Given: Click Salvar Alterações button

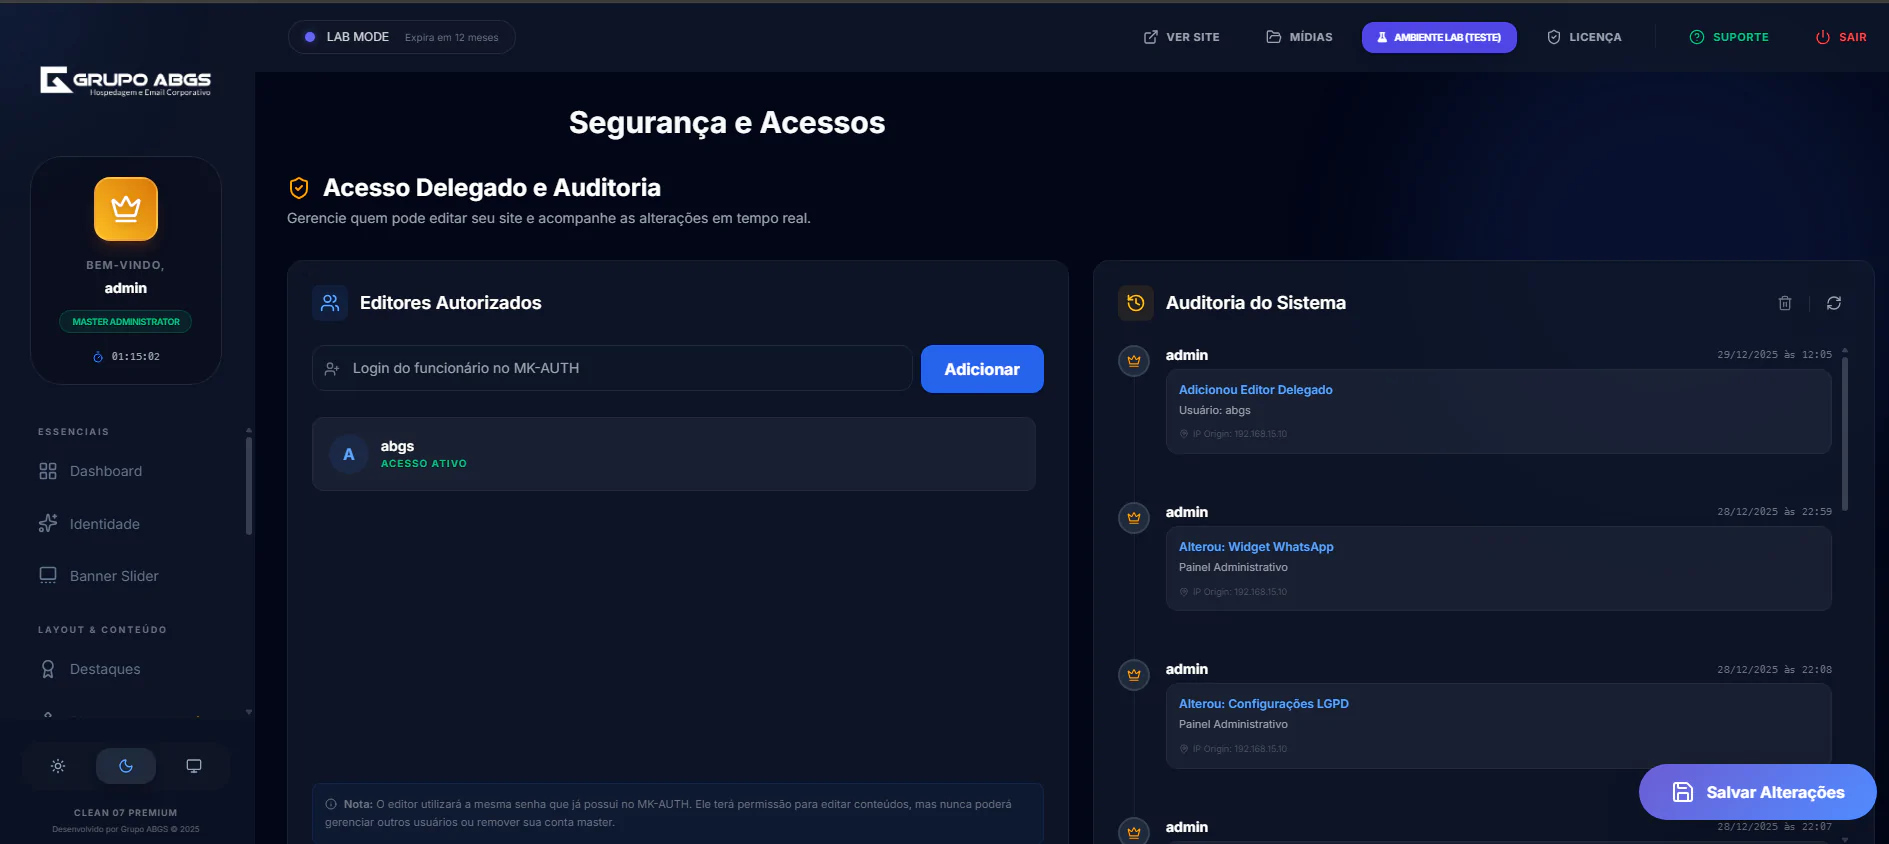Looking at the screenshot, I should [1757, 792].
